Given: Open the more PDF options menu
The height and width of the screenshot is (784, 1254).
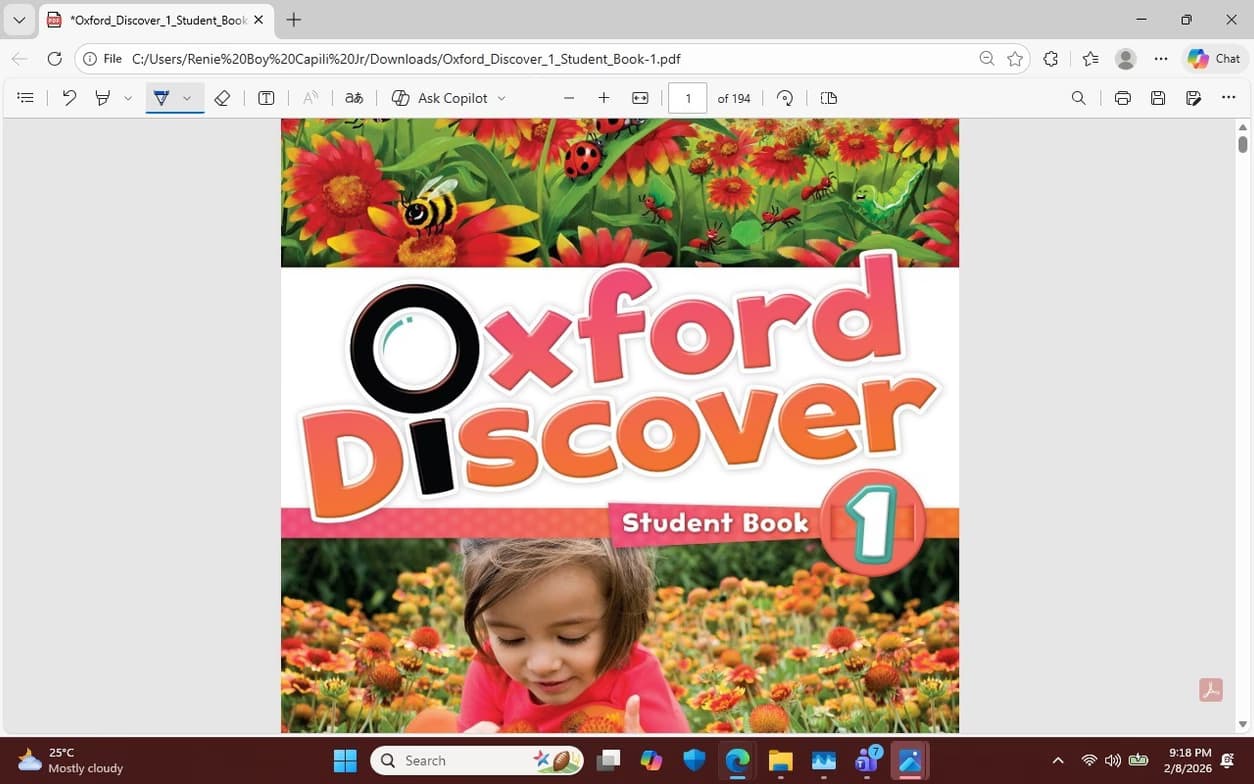Looking at the screenshot, I should coord(1229,97).
